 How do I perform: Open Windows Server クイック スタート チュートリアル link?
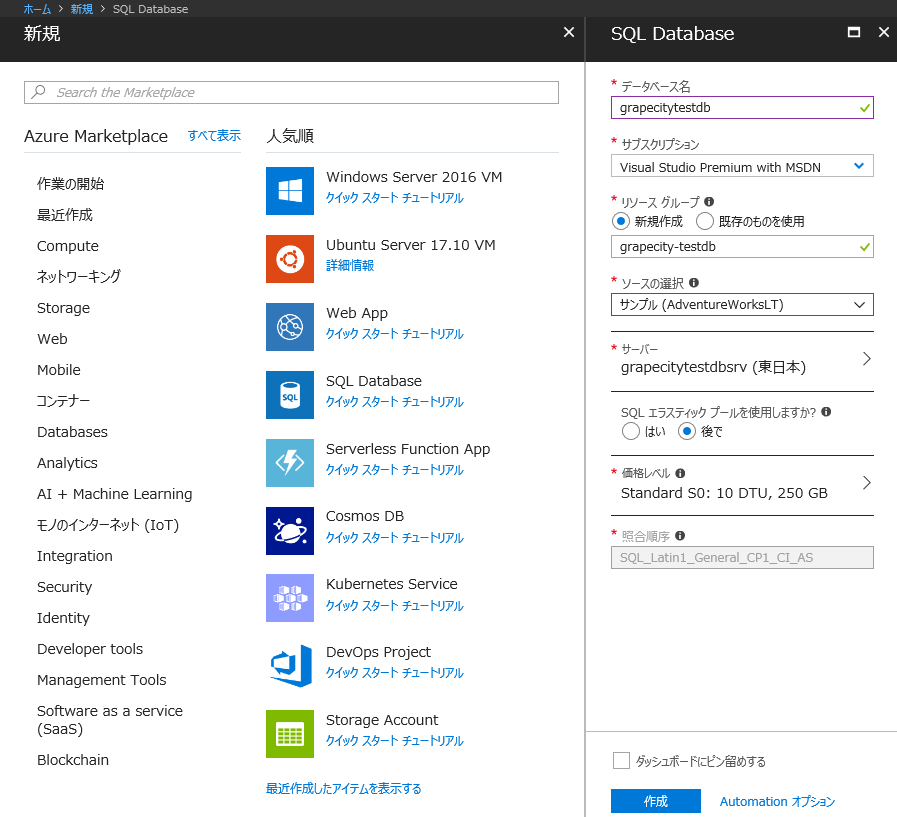point(394,197)
